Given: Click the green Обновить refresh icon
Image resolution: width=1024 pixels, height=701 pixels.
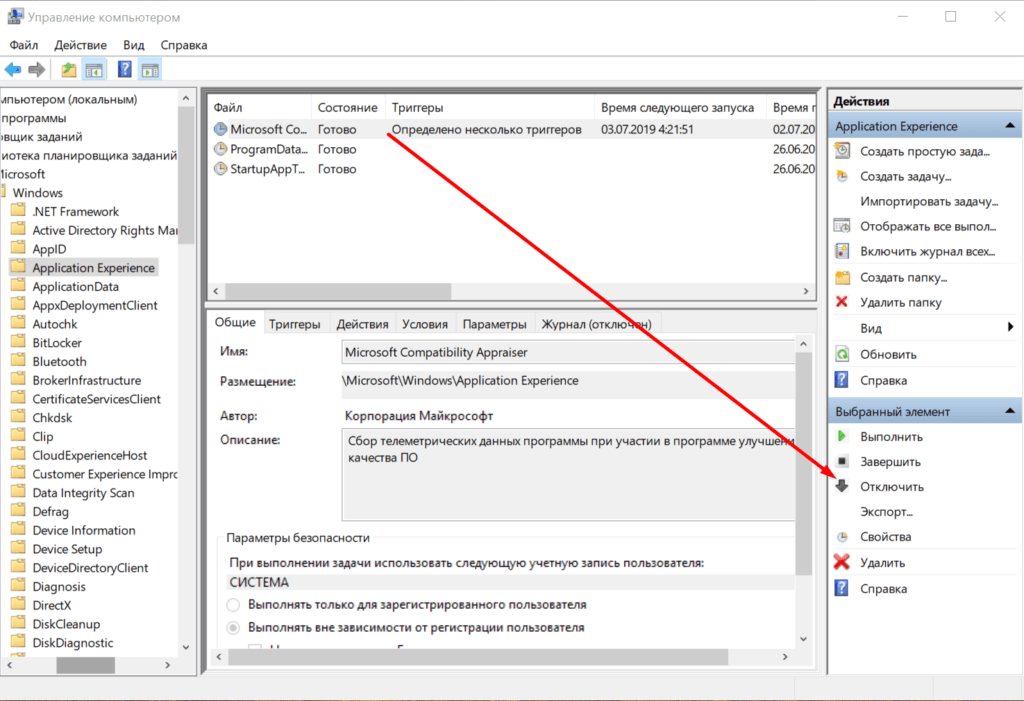Looking at the screenshot, I should tap(842, 354).
